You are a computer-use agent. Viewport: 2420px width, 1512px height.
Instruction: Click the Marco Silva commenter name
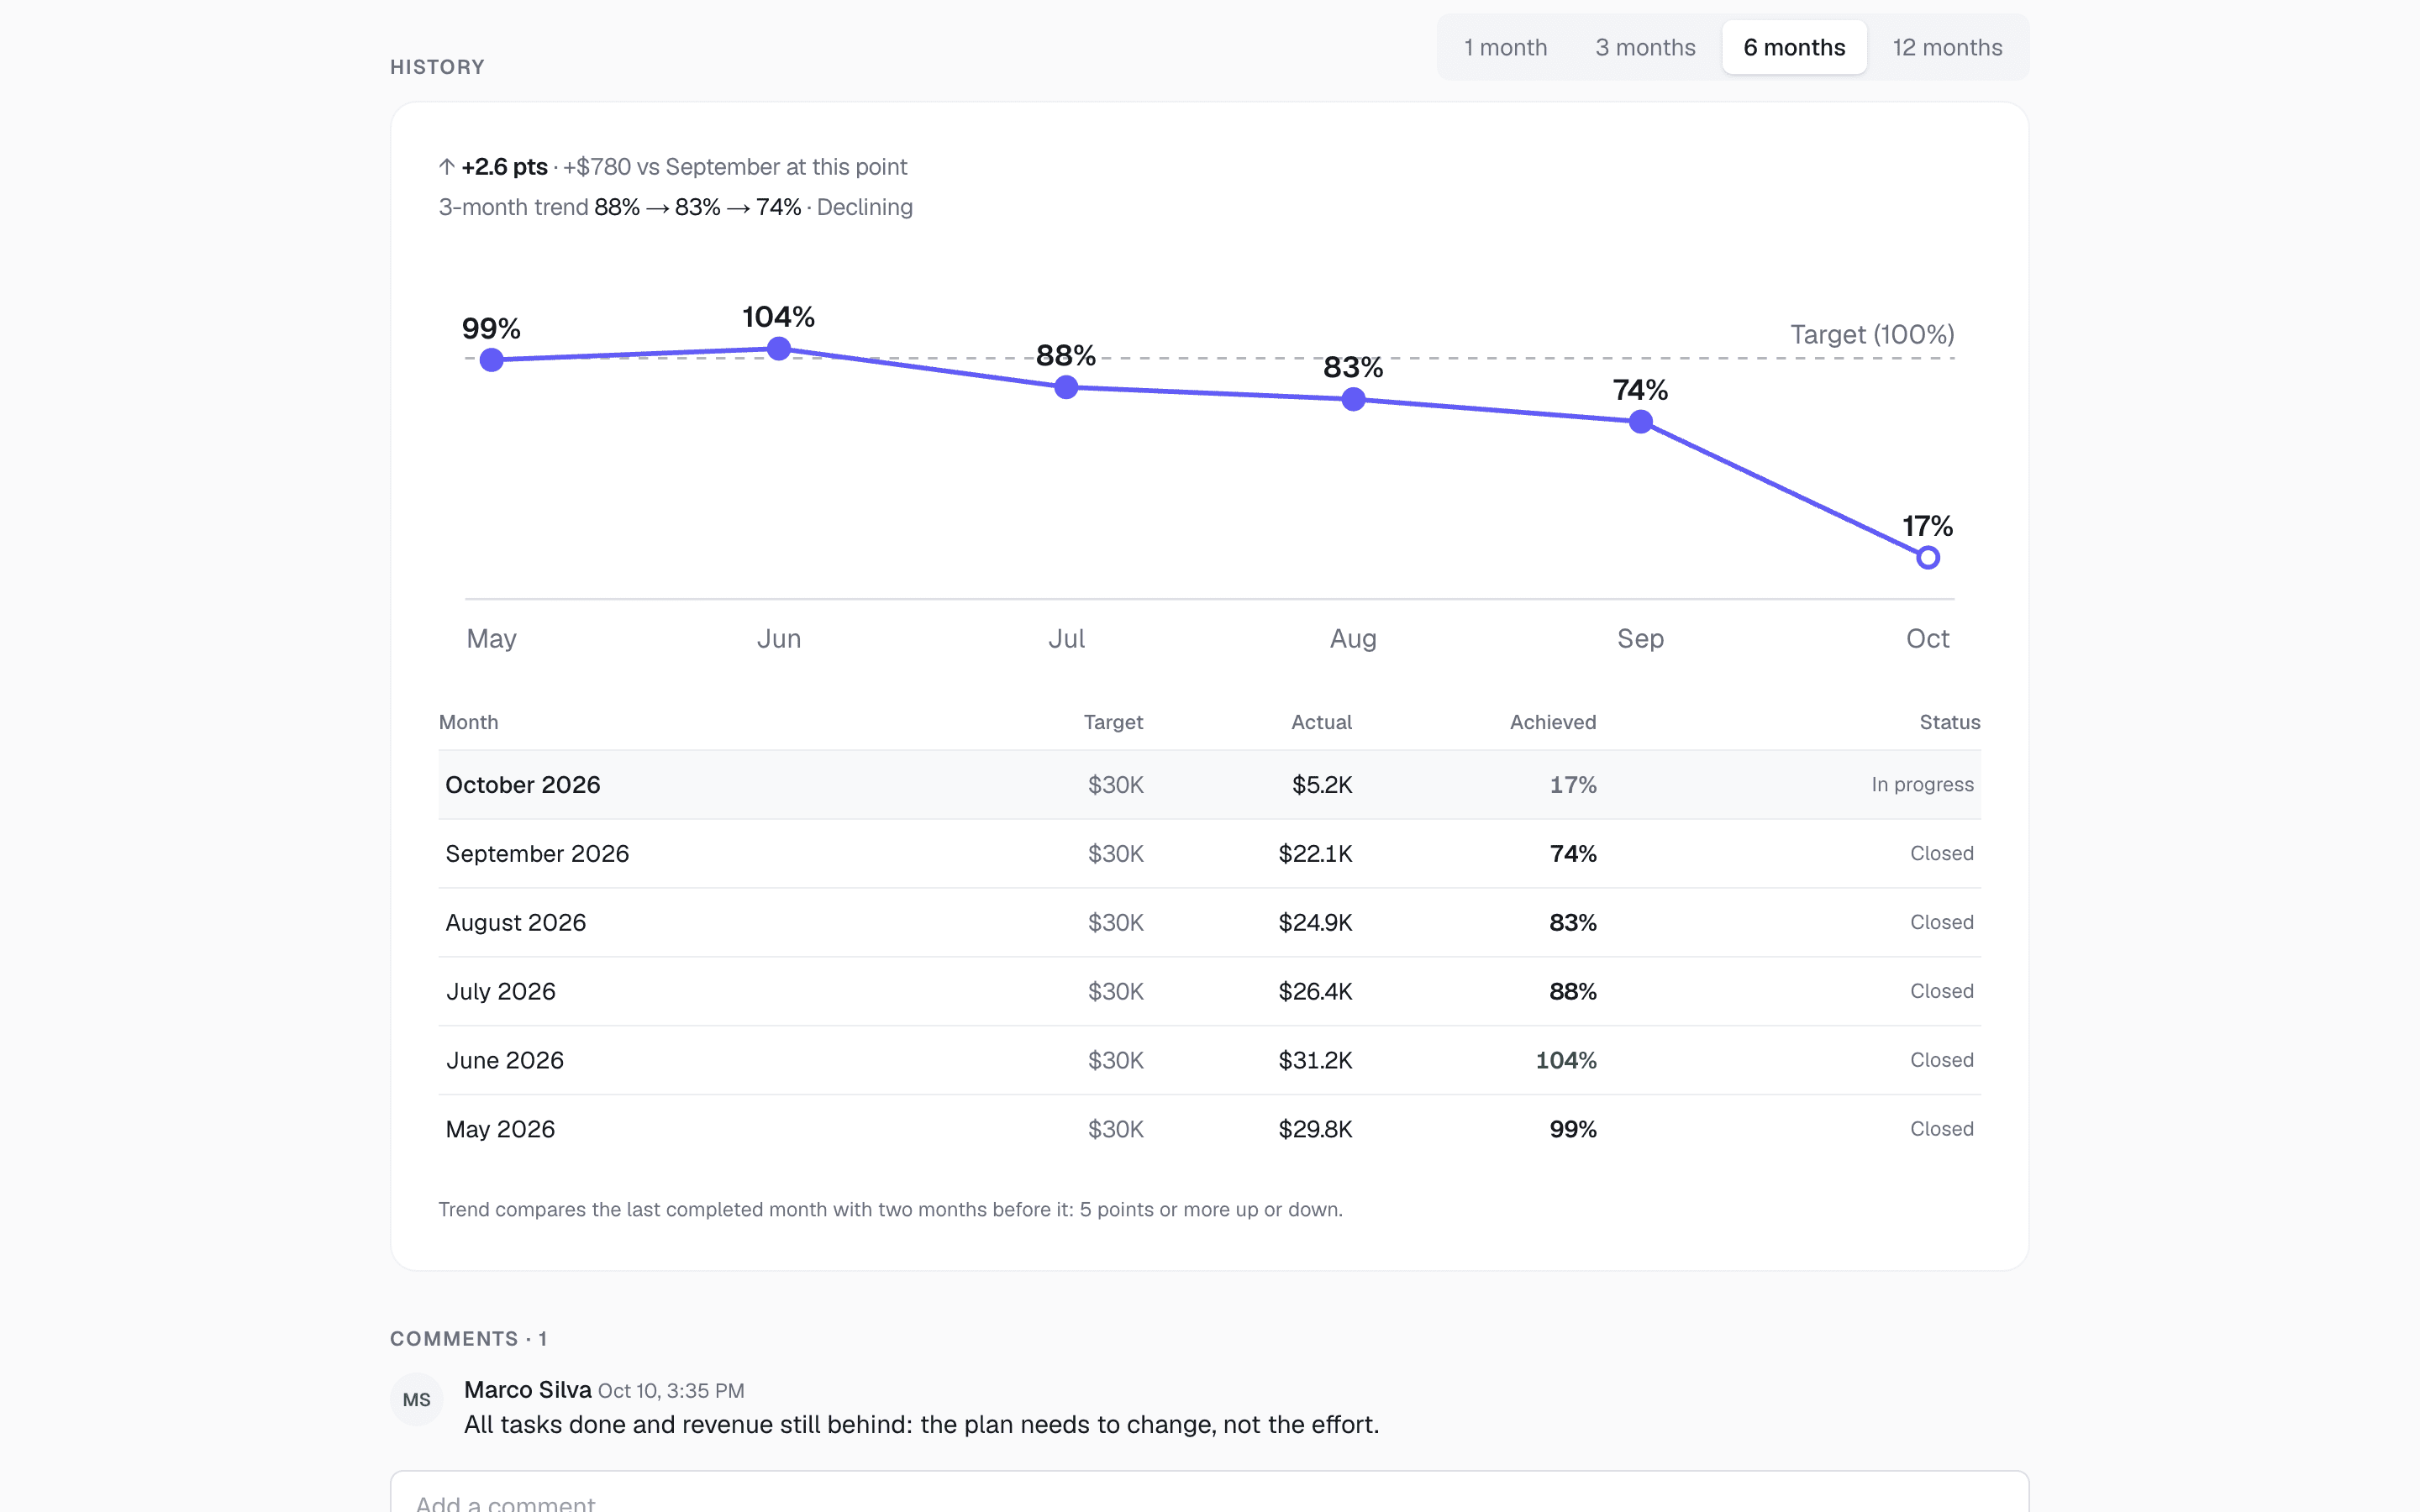(527, 1390)
